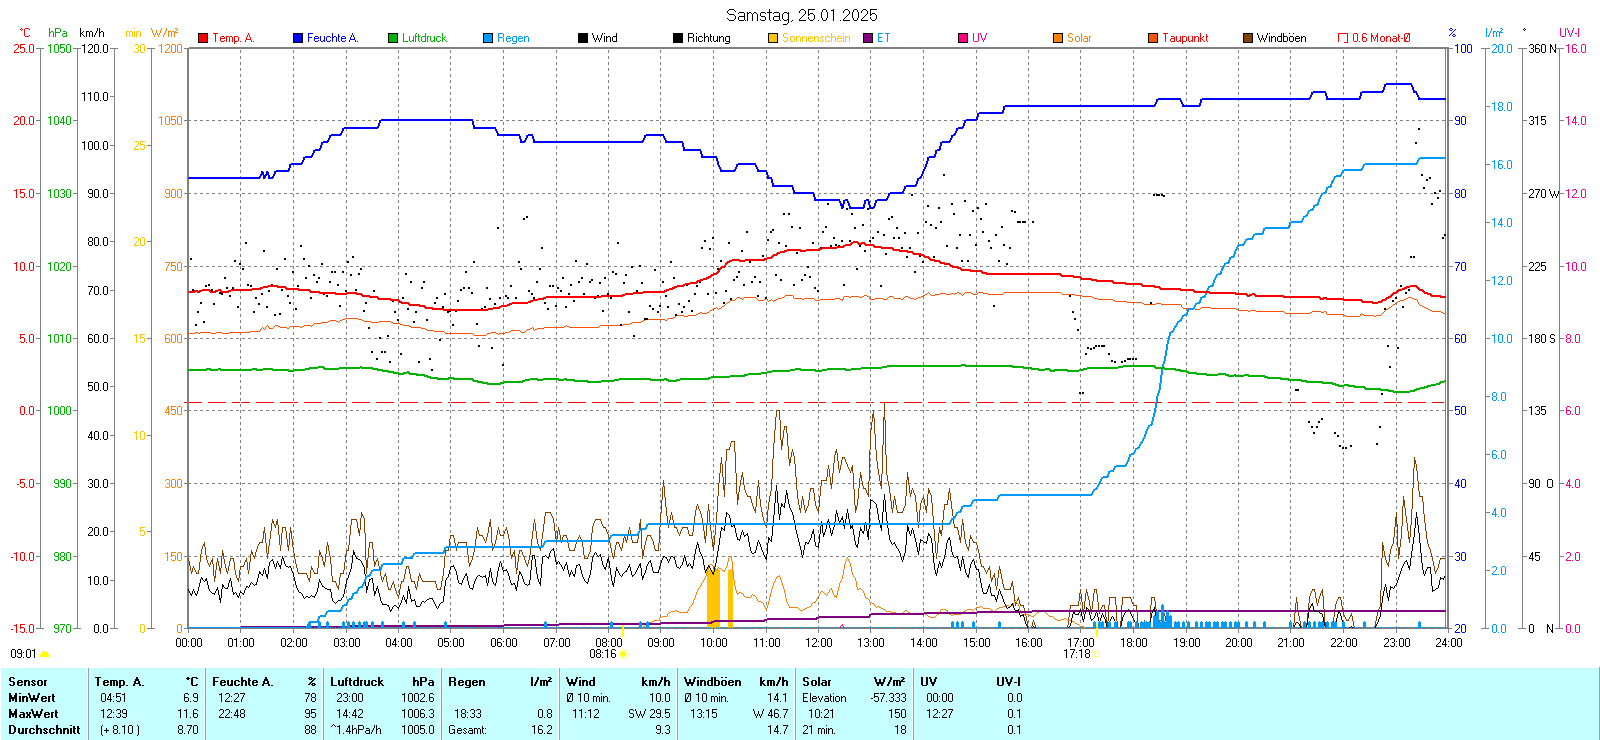
Task: Click the blue Feuchte A. legend square
Action: click(x=298, y=38)
